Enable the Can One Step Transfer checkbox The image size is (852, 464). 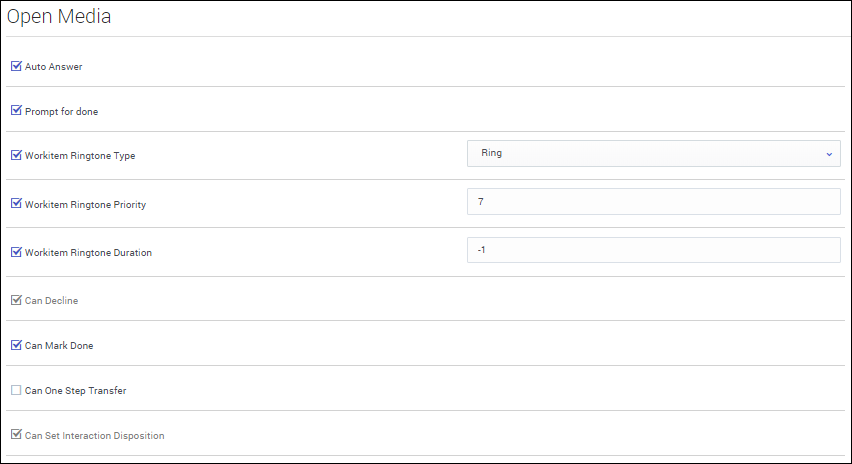[16, 390]
